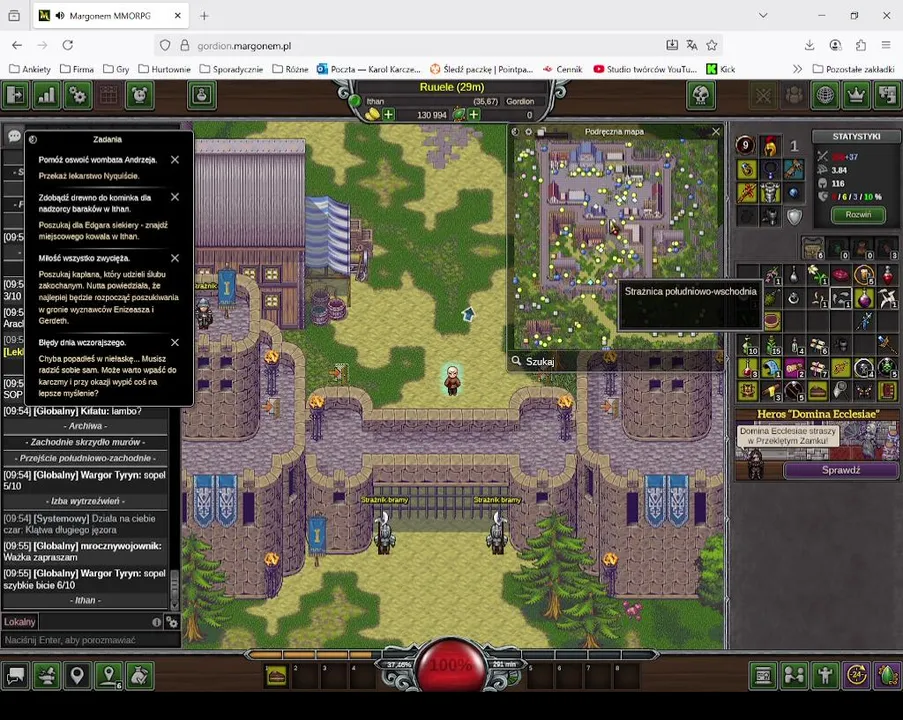Screen dimensions: 903x720
Task: Dismiss quest 'Błędy dnia wczorajszego'
Action: pos(175,342)
